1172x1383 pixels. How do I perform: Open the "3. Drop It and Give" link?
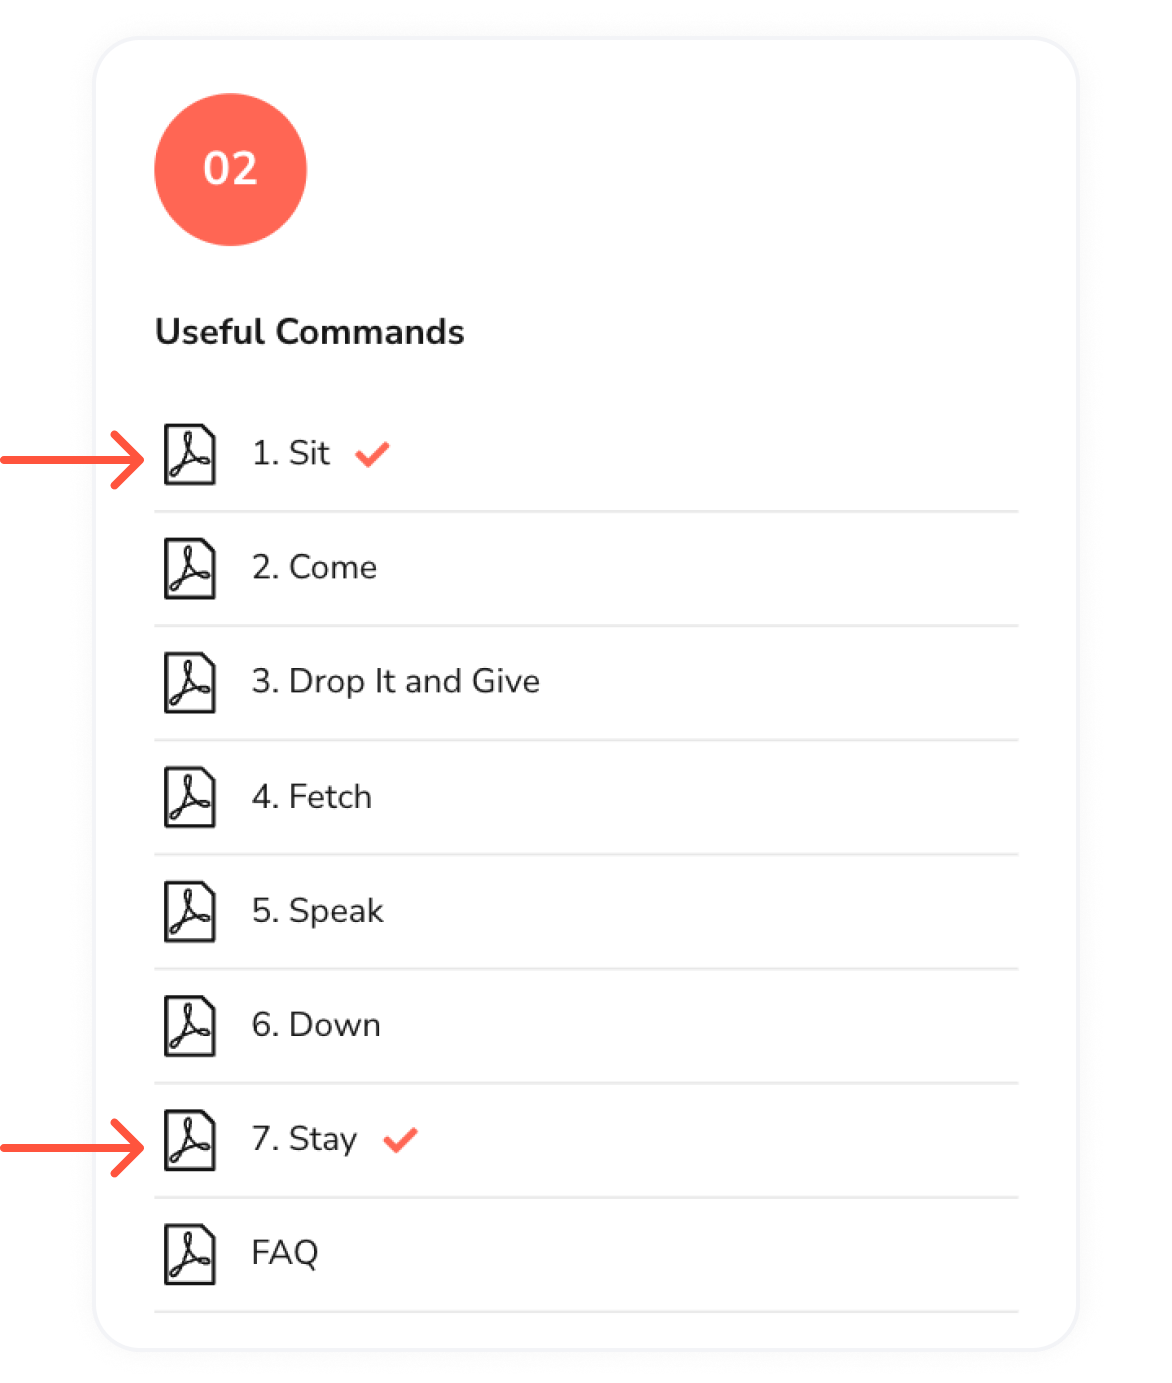pyautogui.click(x=395, y=681)
